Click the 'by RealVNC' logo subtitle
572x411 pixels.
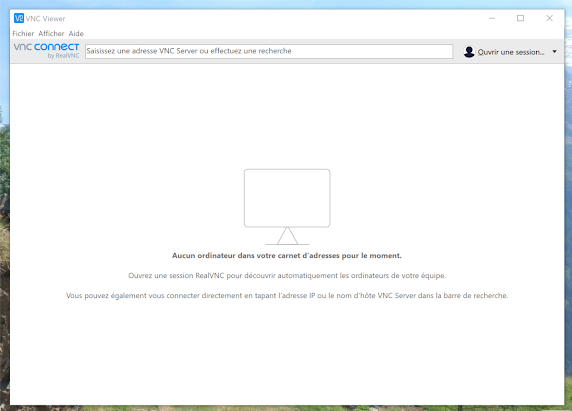click(63, 56)
